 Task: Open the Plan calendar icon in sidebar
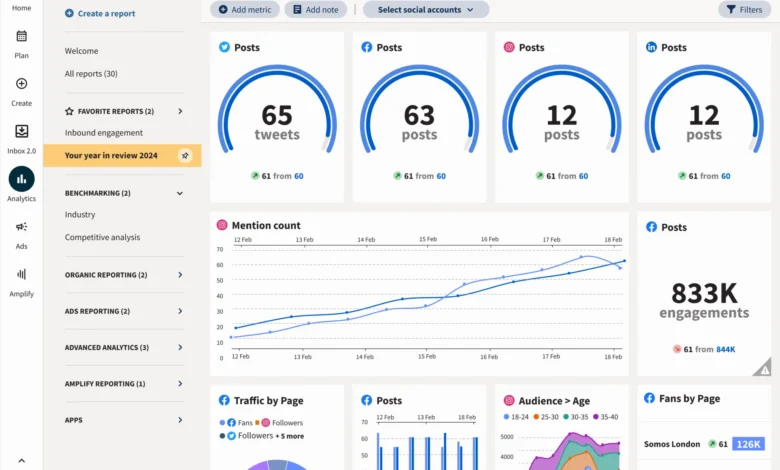click(21, 36)
